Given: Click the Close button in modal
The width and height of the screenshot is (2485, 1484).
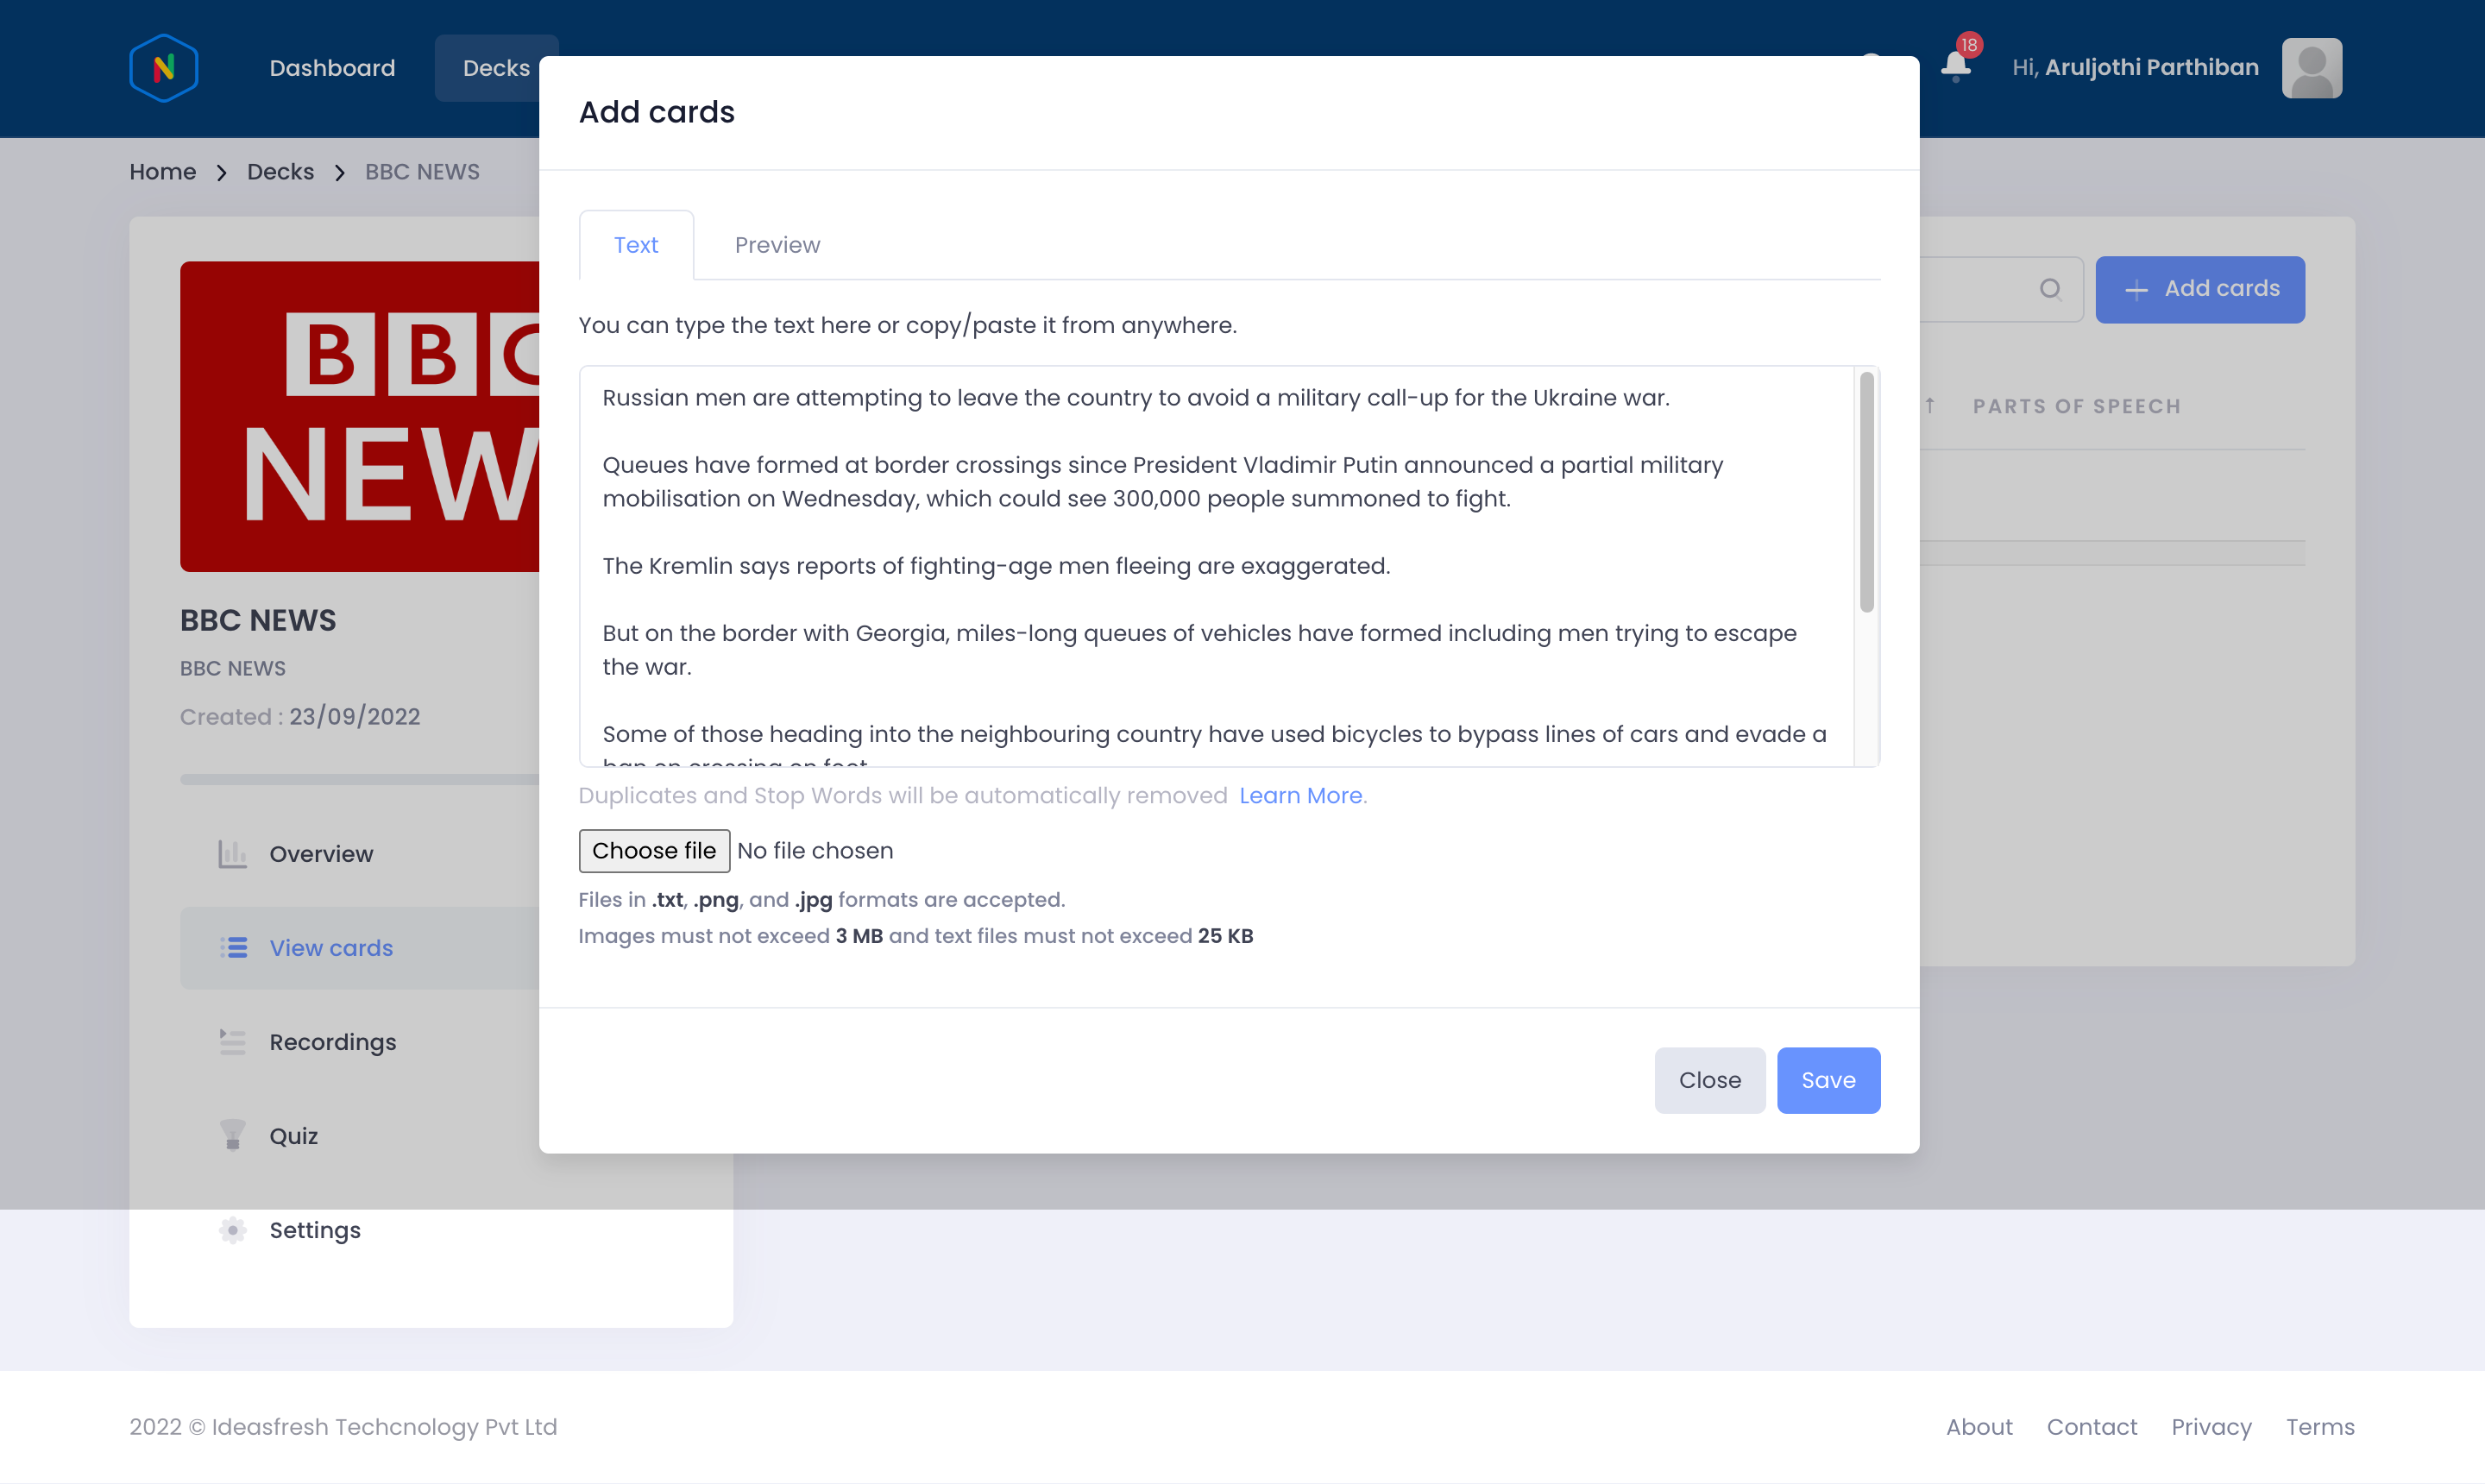Looking at the screenshot, I should click(1709, 1079).
